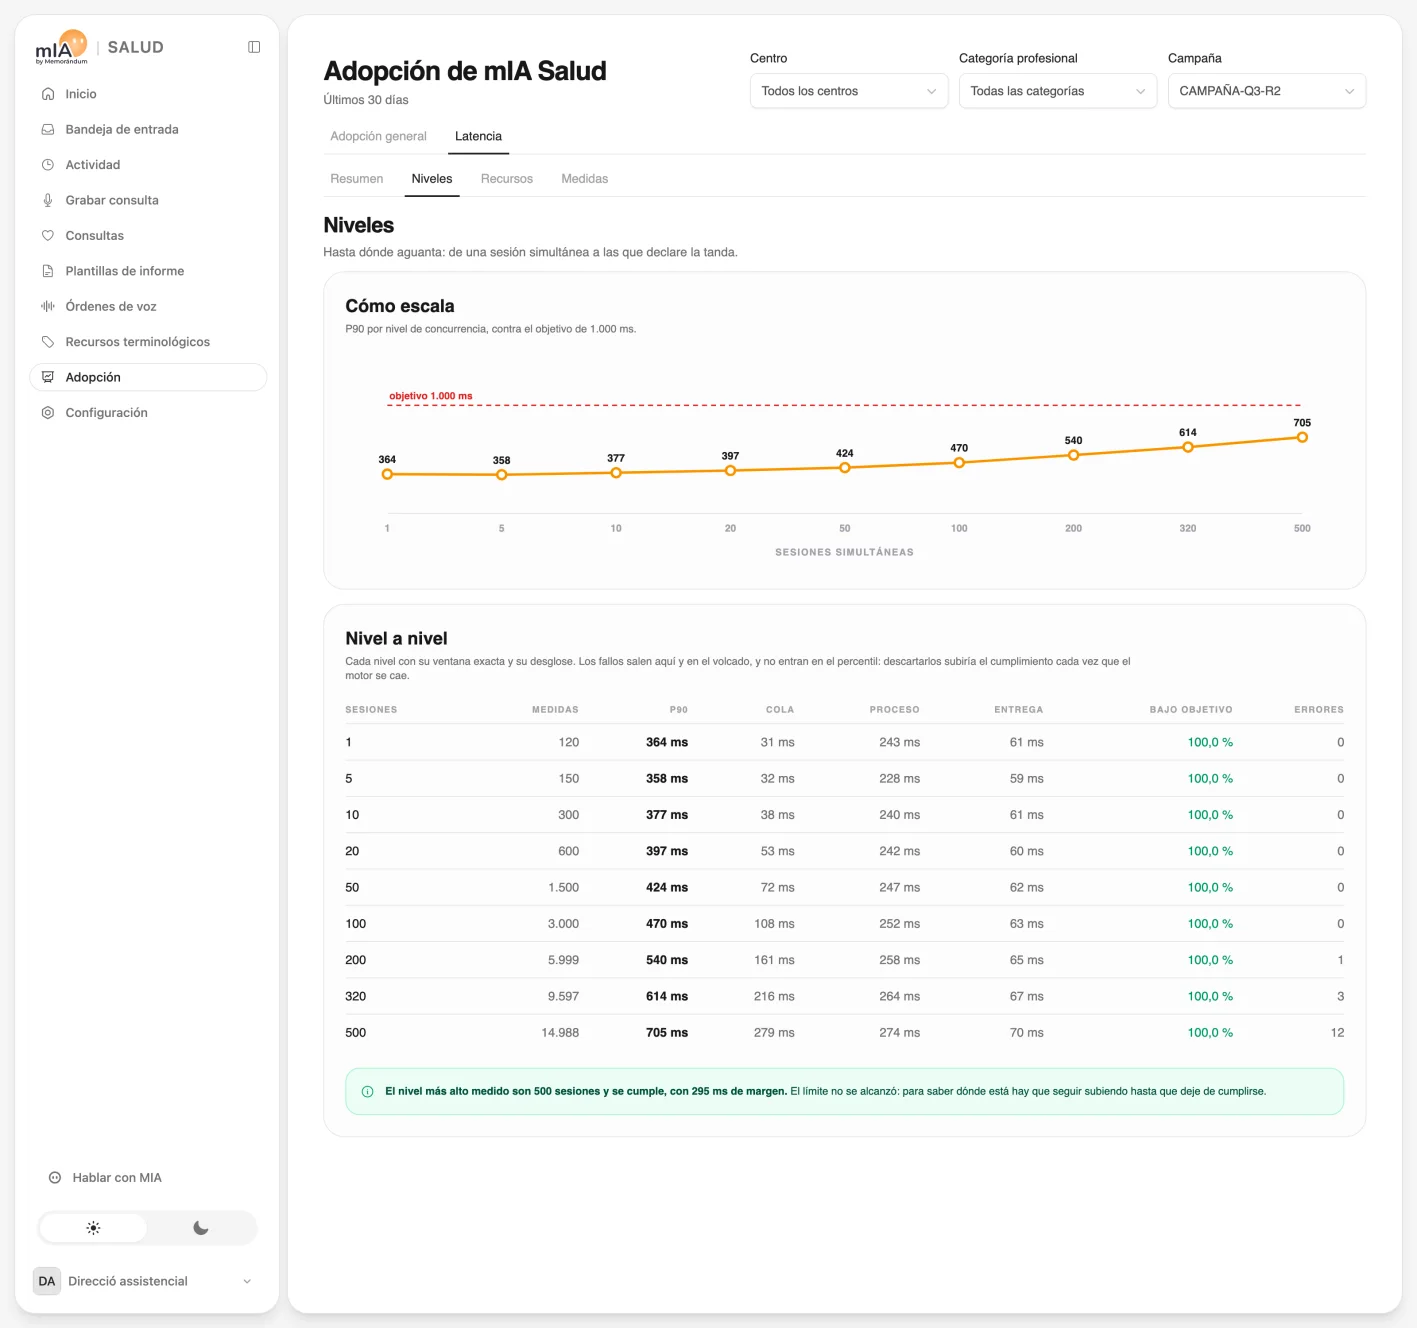
Task: Open the Bandeja de entrada inbox icon
Action: pos(47,129)
